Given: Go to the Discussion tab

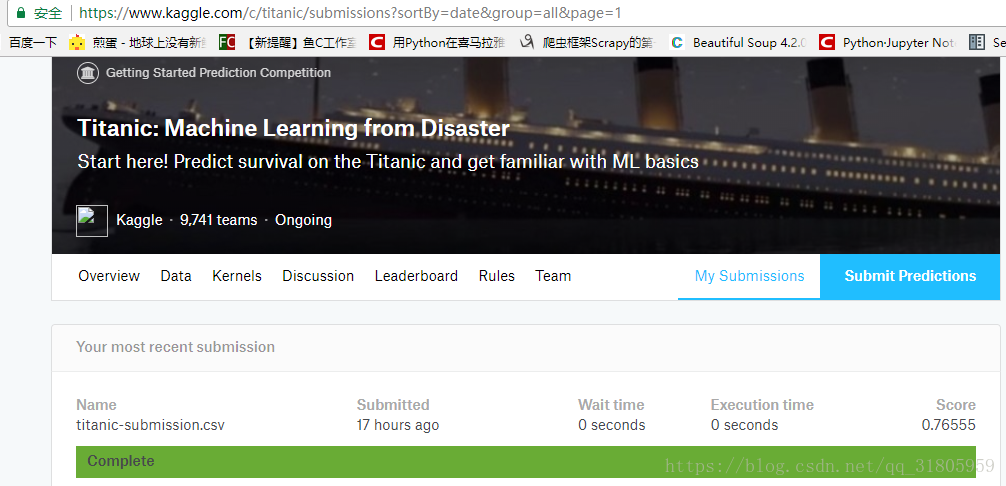Looking at the screenshot, I should pyautogui.click(x=318, y=276).
